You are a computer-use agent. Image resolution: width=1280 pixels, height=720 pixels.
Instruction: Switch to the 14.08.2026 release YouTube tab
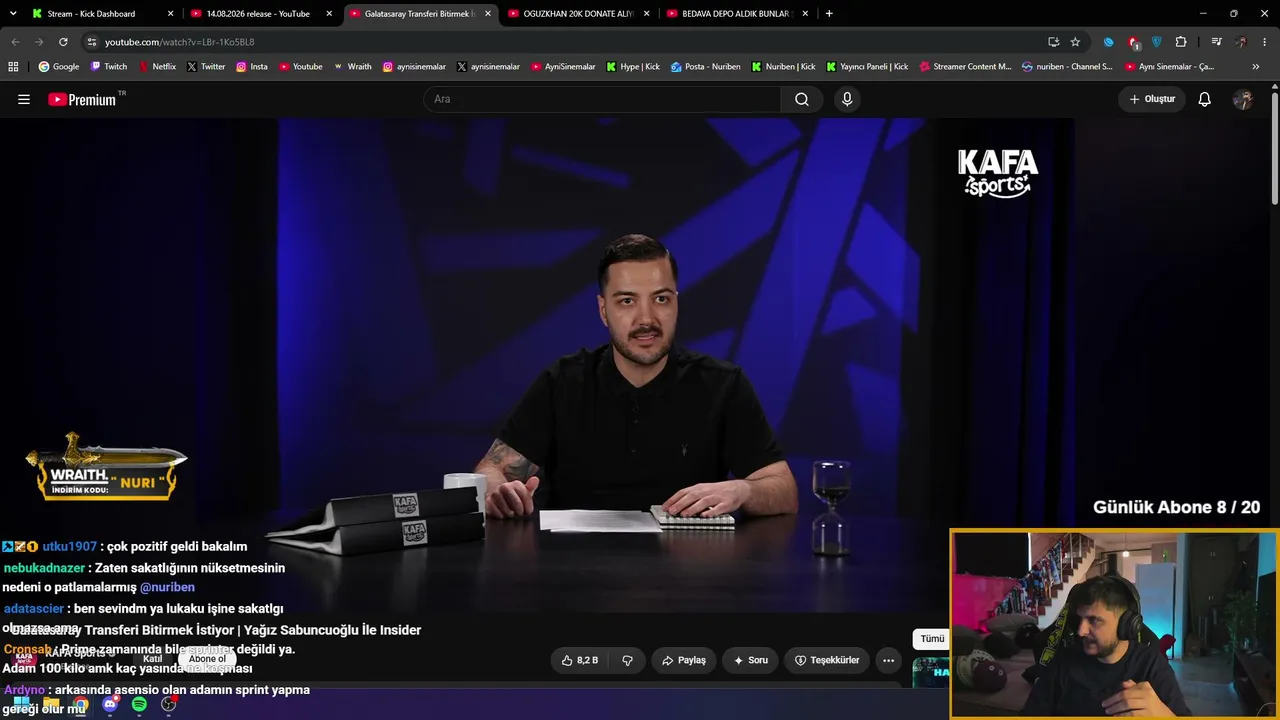coord(258,14)
